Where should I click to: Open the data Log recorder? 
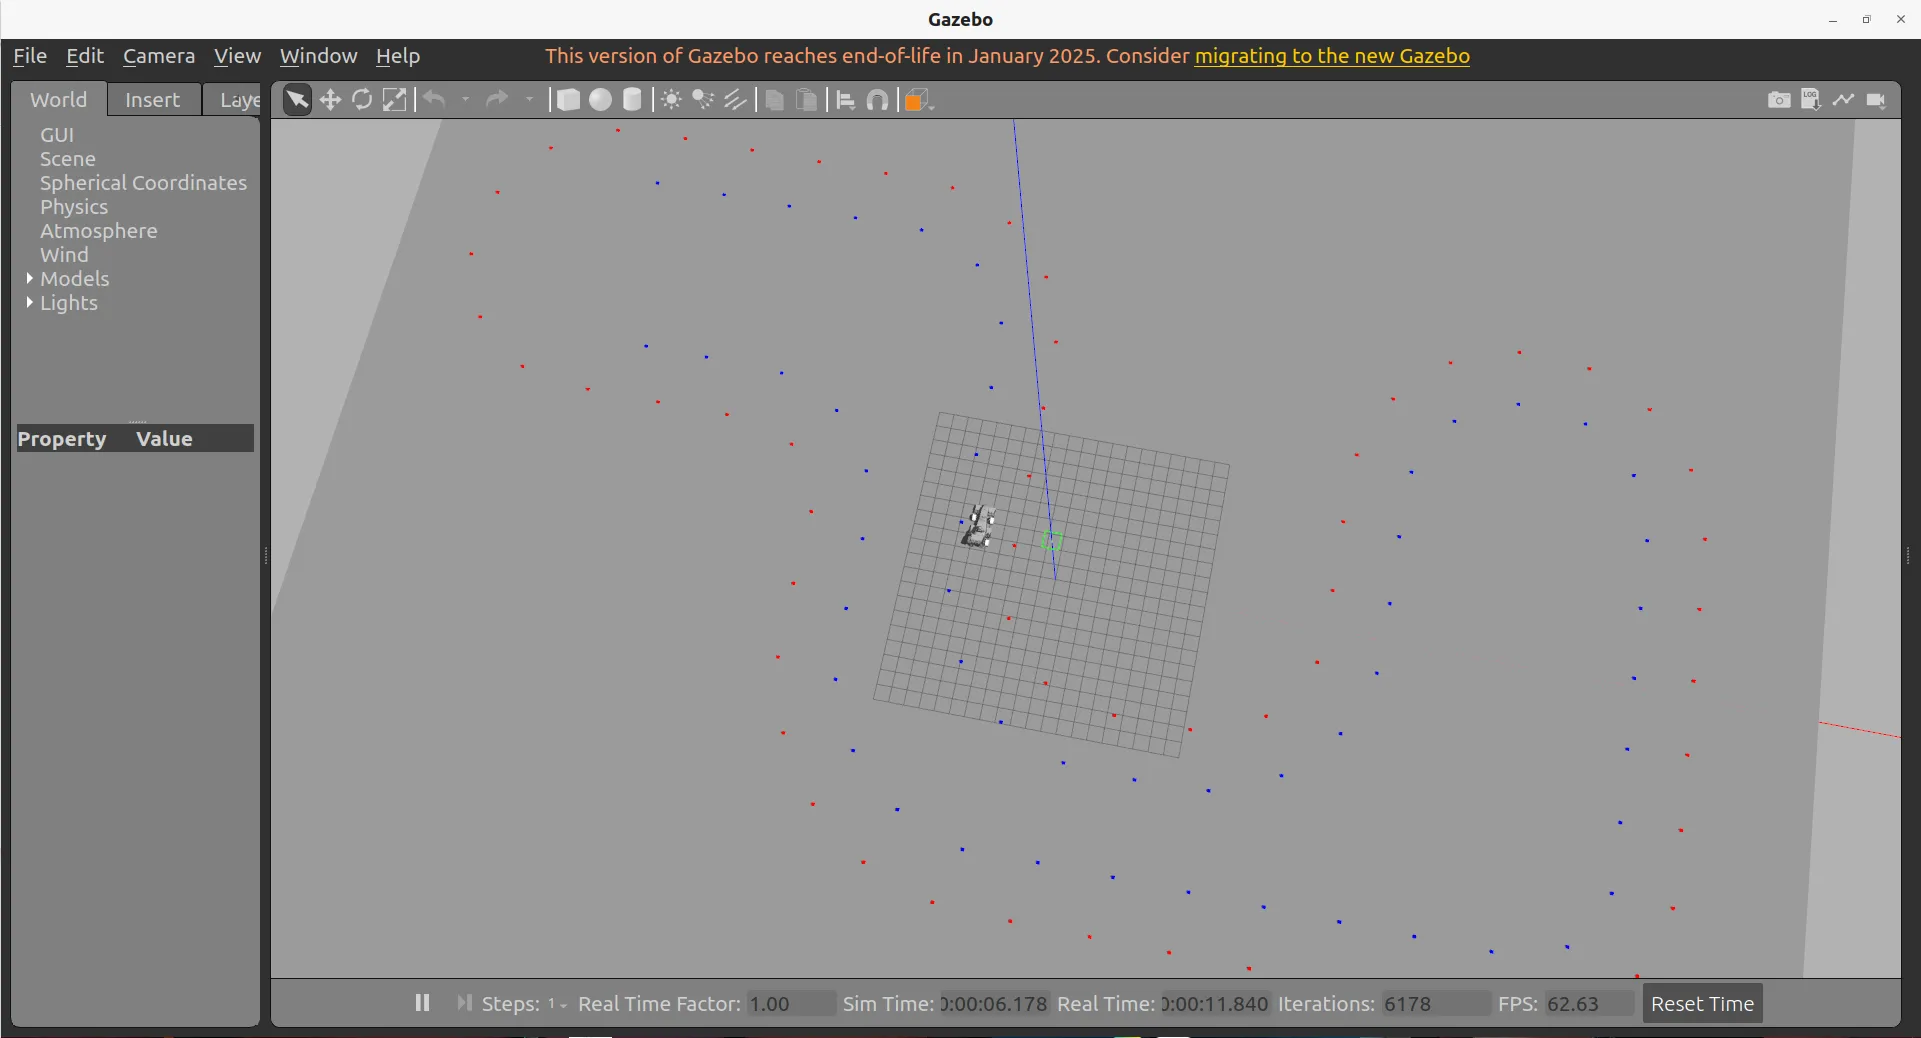click(x=1811, y=99)
